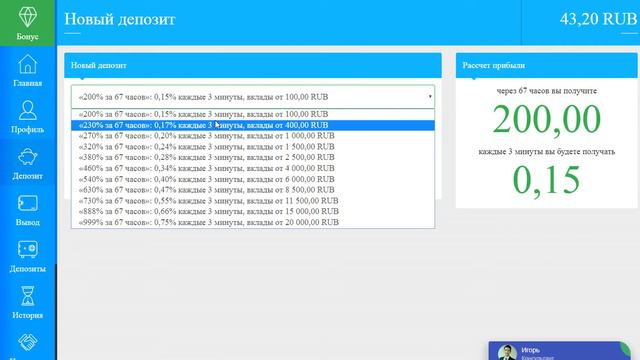Image resolution: width=640 pixels, height=360 pixels.
Task: Choose «540% за 67 часов» plan
Action: point(253,179)
